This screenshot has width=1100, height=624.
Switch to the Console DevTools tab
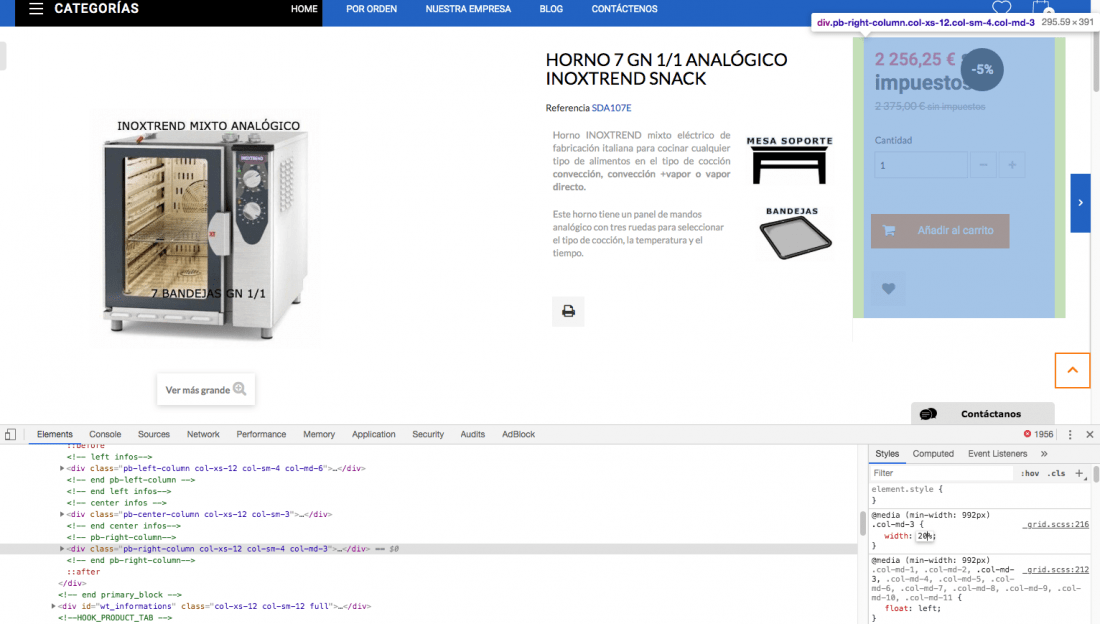coord(105,434)
